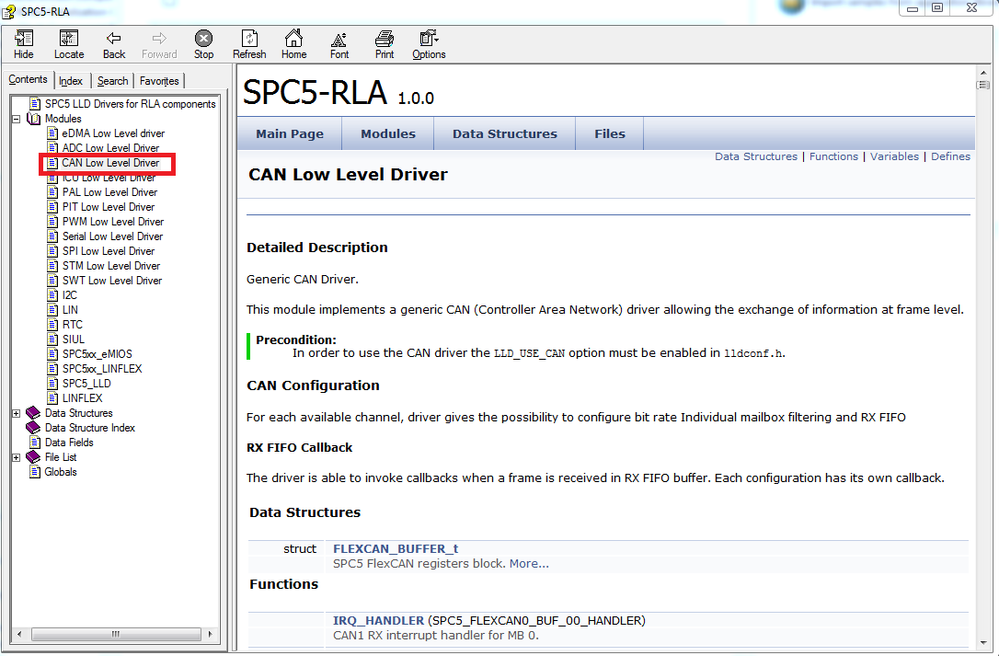The height and width of the screenshot is (656, 999).
Task: Switch to the Search tab
Action: [113, 81]
